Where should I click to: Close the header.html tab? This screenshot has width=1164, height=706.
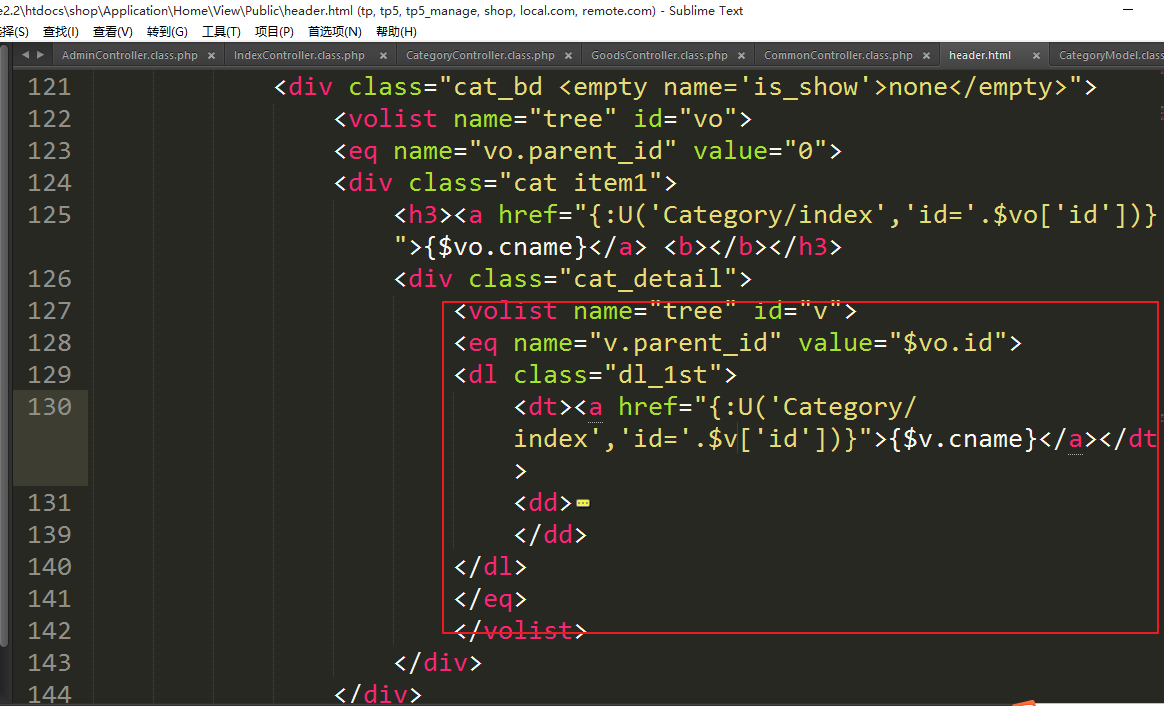click(1036, 56)
